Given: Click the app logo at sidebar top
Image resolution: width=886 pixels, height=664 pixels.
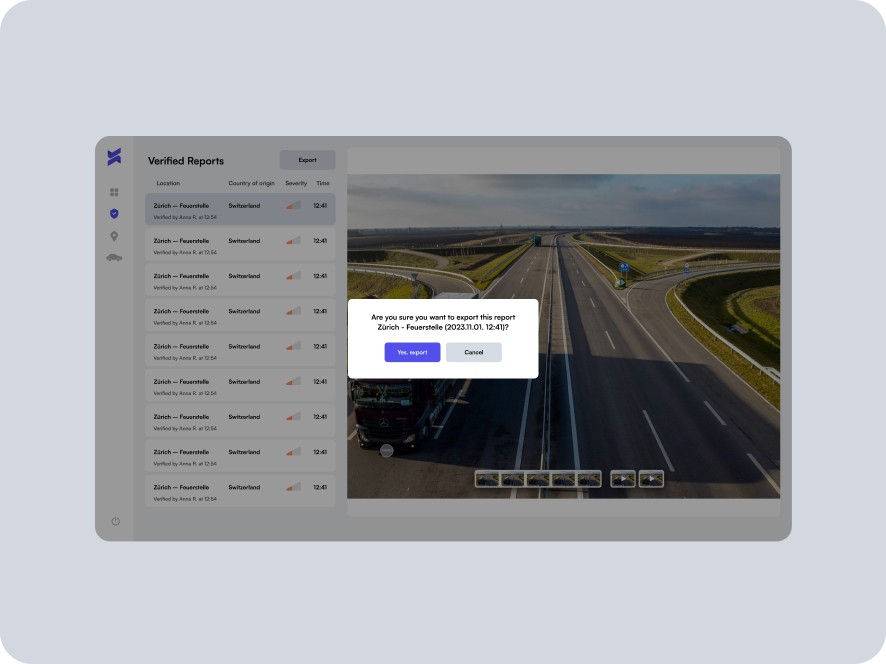Looking at the screenshot, I should pyautogui.click(x=114, y=156).
